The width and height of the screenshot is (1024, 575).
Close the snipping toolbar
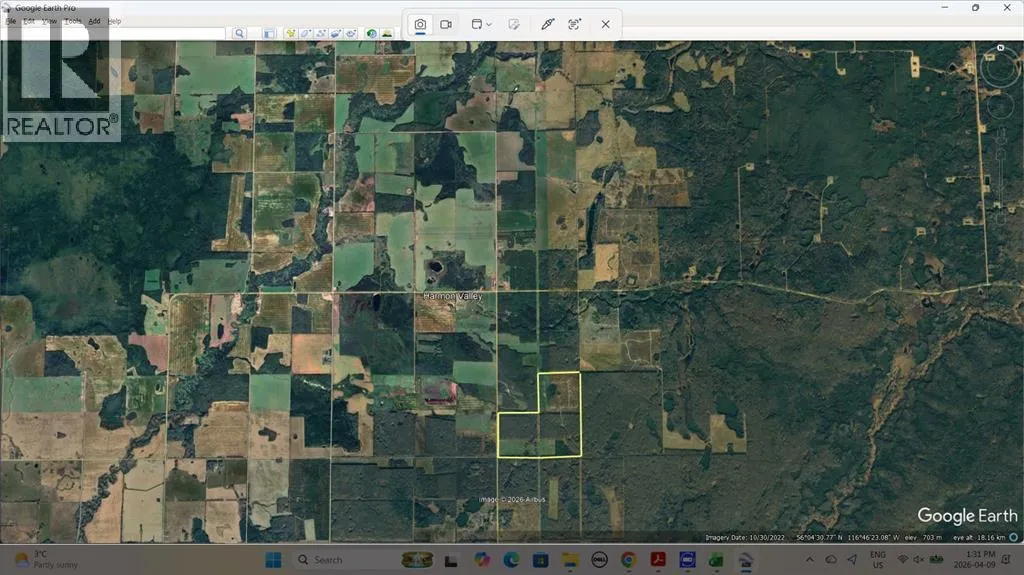tap(605, 24)
